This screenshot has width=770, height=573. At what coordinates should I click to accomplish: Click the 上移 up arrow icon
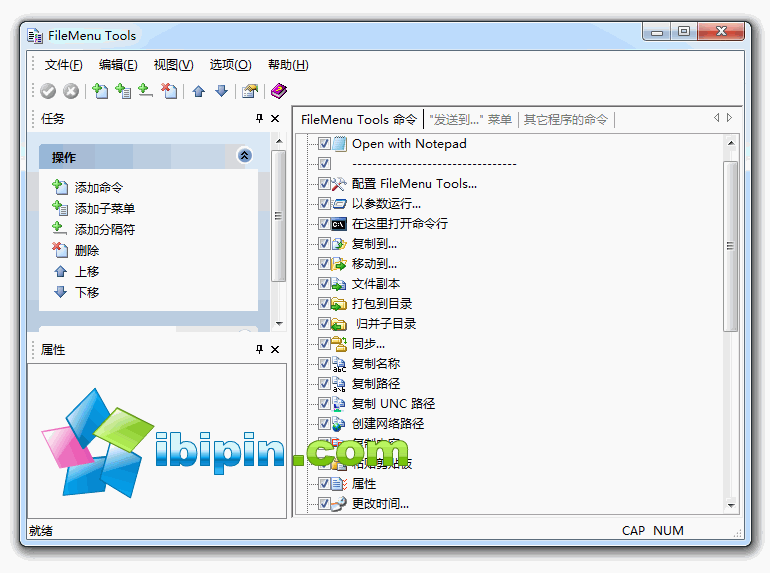tap(60, 272)
